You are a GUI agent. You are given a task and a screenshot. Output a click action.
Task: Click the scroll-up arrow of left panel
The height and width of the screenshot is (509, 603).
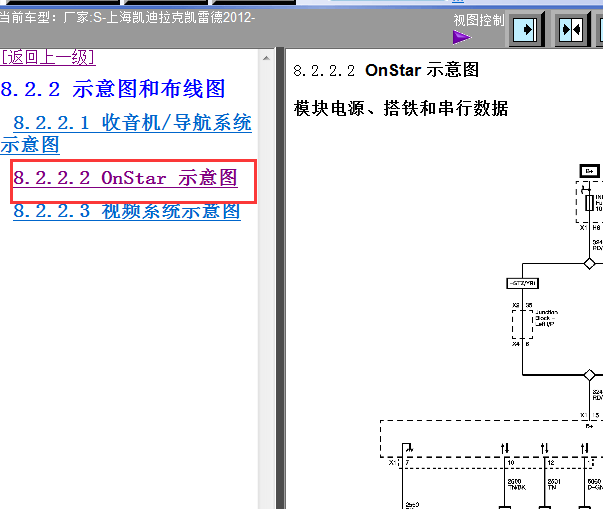point(266,58)
